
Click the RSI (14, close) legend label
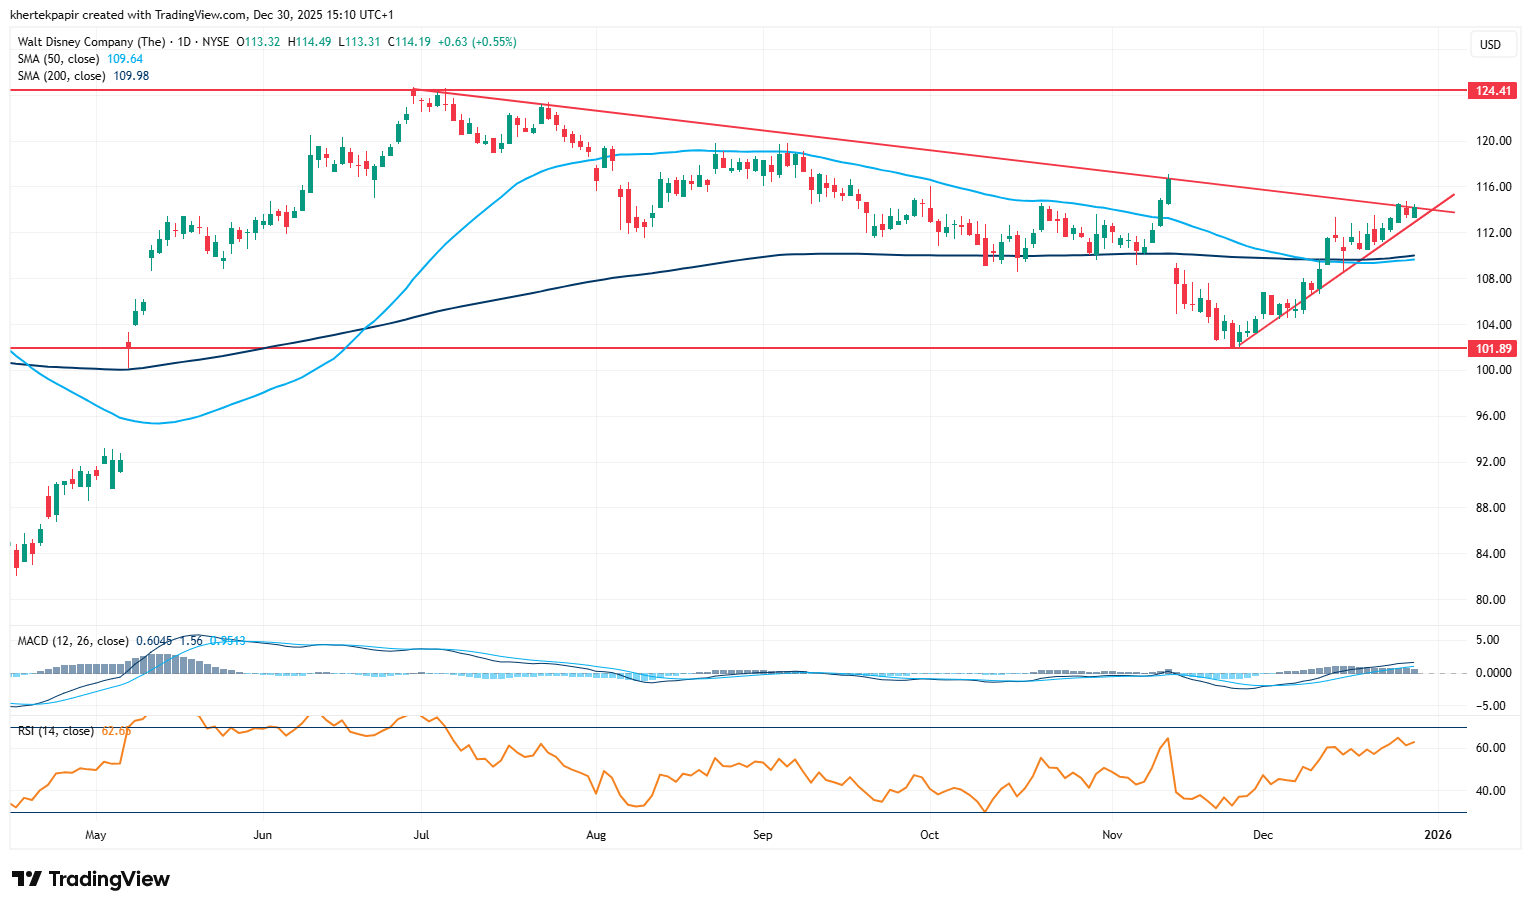(x=55, y=731)
